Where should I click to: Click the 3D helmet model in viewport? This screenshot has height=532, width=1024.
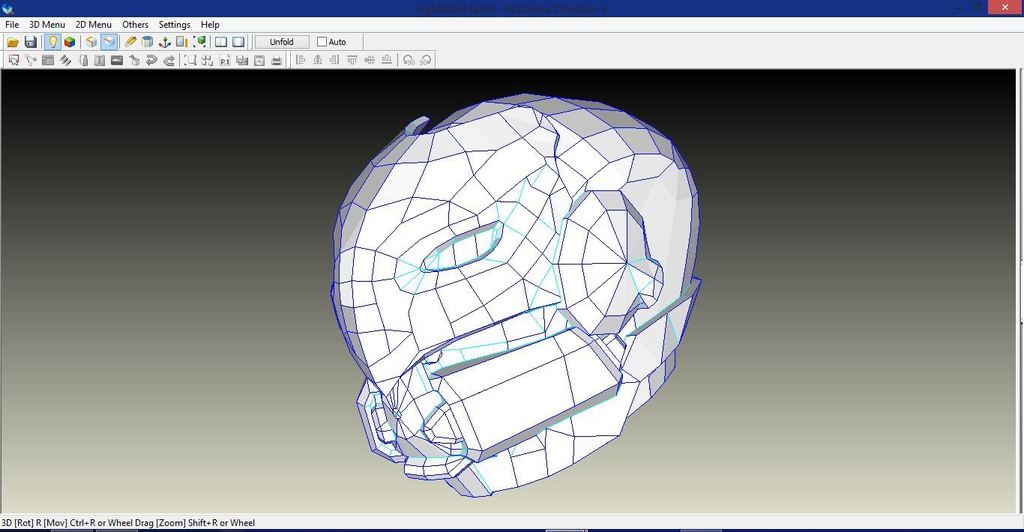click(x=516, y=294)
